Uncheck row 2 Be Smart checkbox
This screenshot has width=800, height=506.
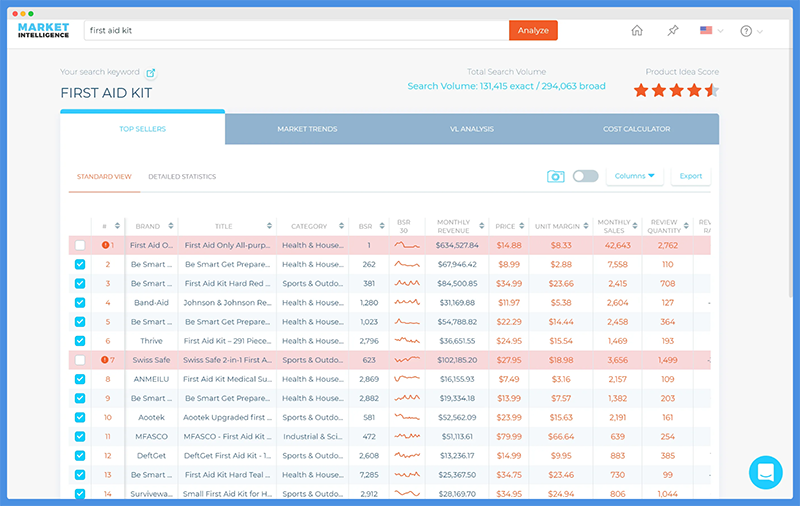coord(80,264)
